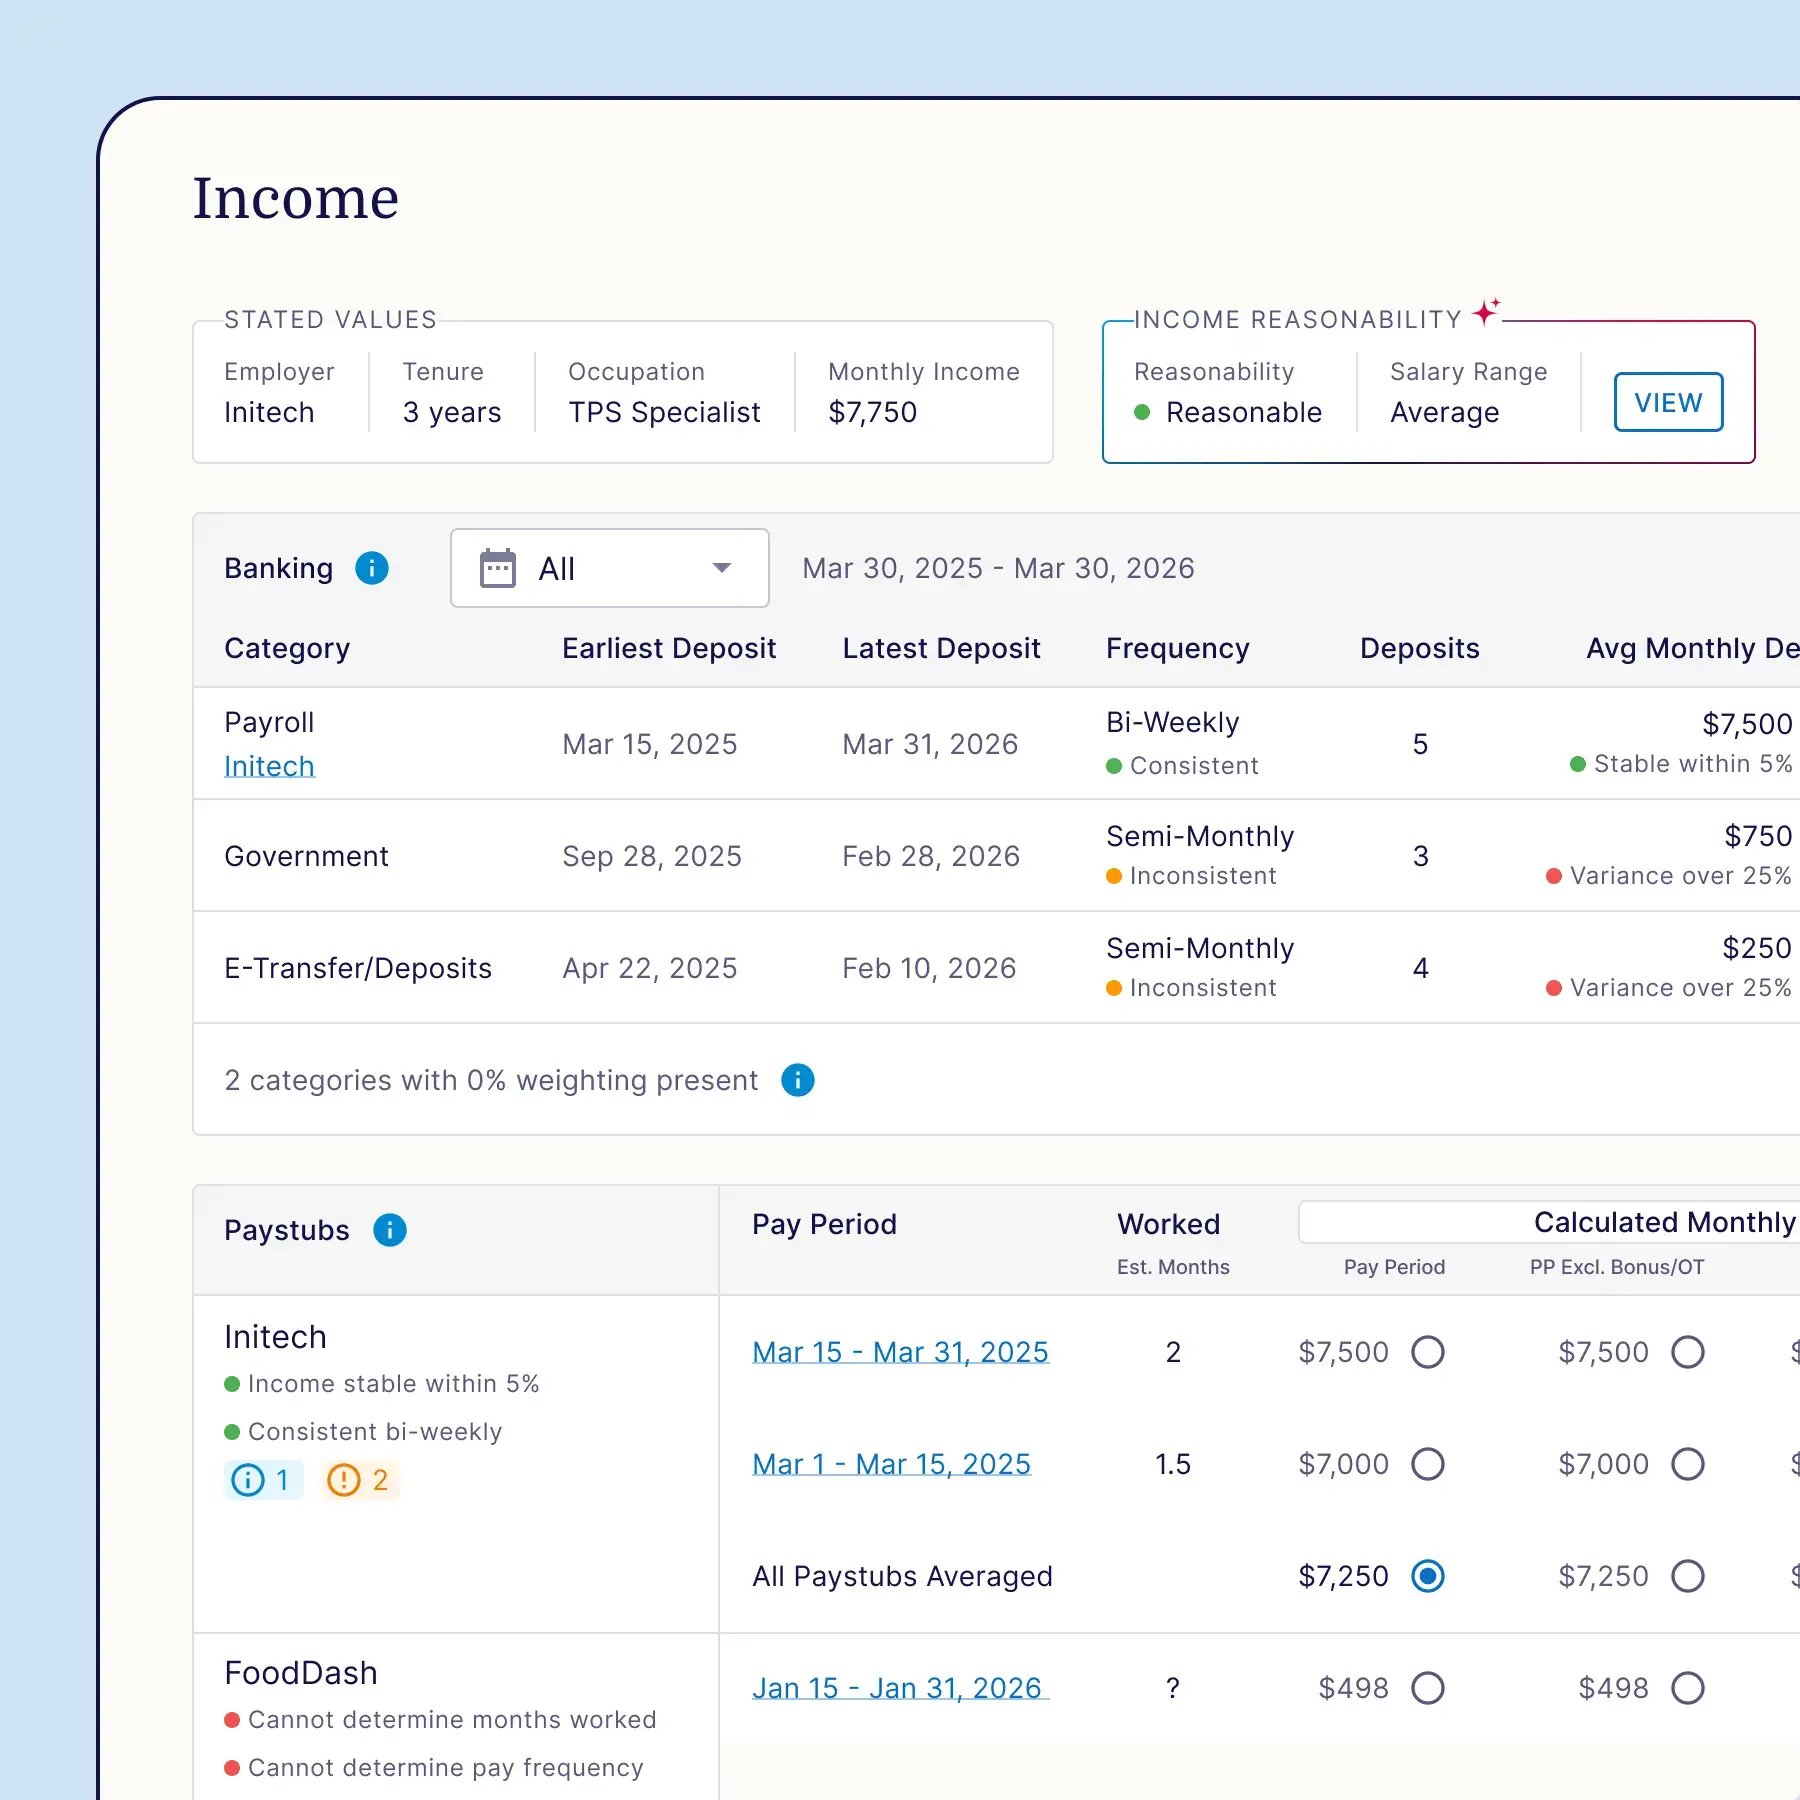Click the green dot beside Reasonable
The image size is (1800, 1800).
point(1143,412)
